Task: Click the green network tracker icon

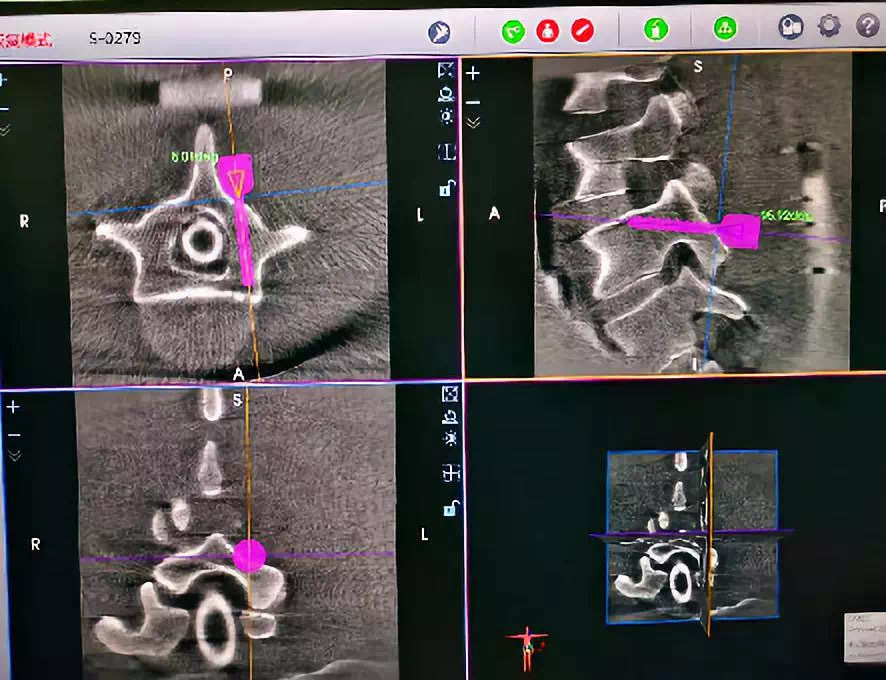Action: coord(725,29)
